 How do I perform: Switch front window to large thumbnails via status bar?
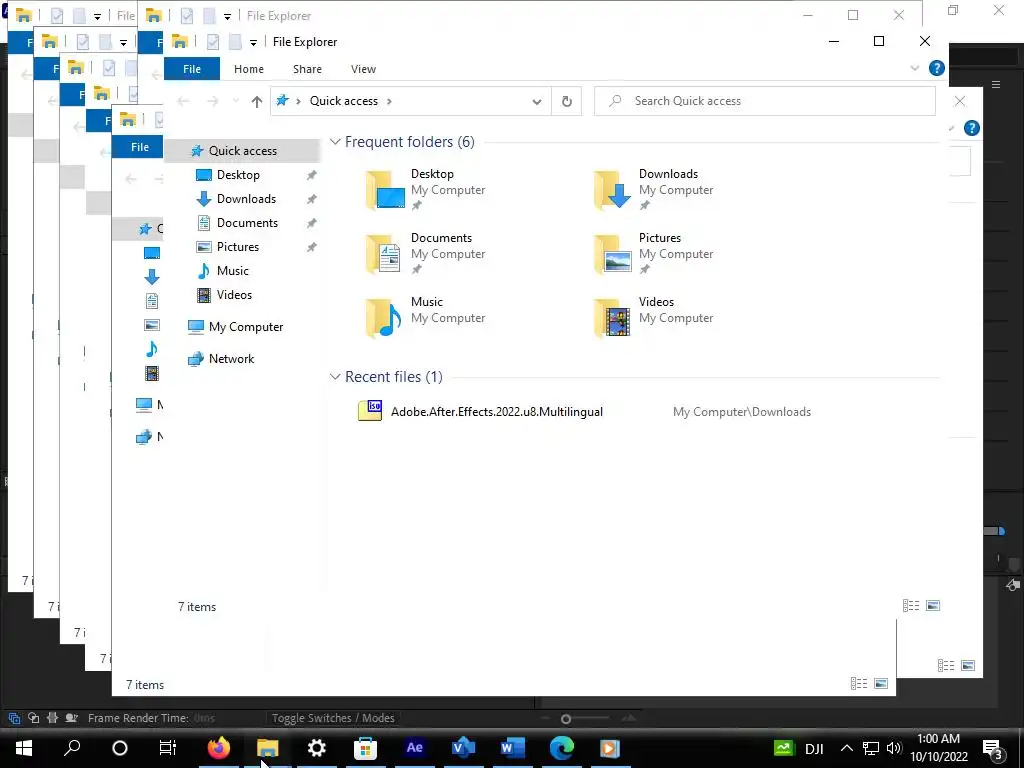coord(933,606)
